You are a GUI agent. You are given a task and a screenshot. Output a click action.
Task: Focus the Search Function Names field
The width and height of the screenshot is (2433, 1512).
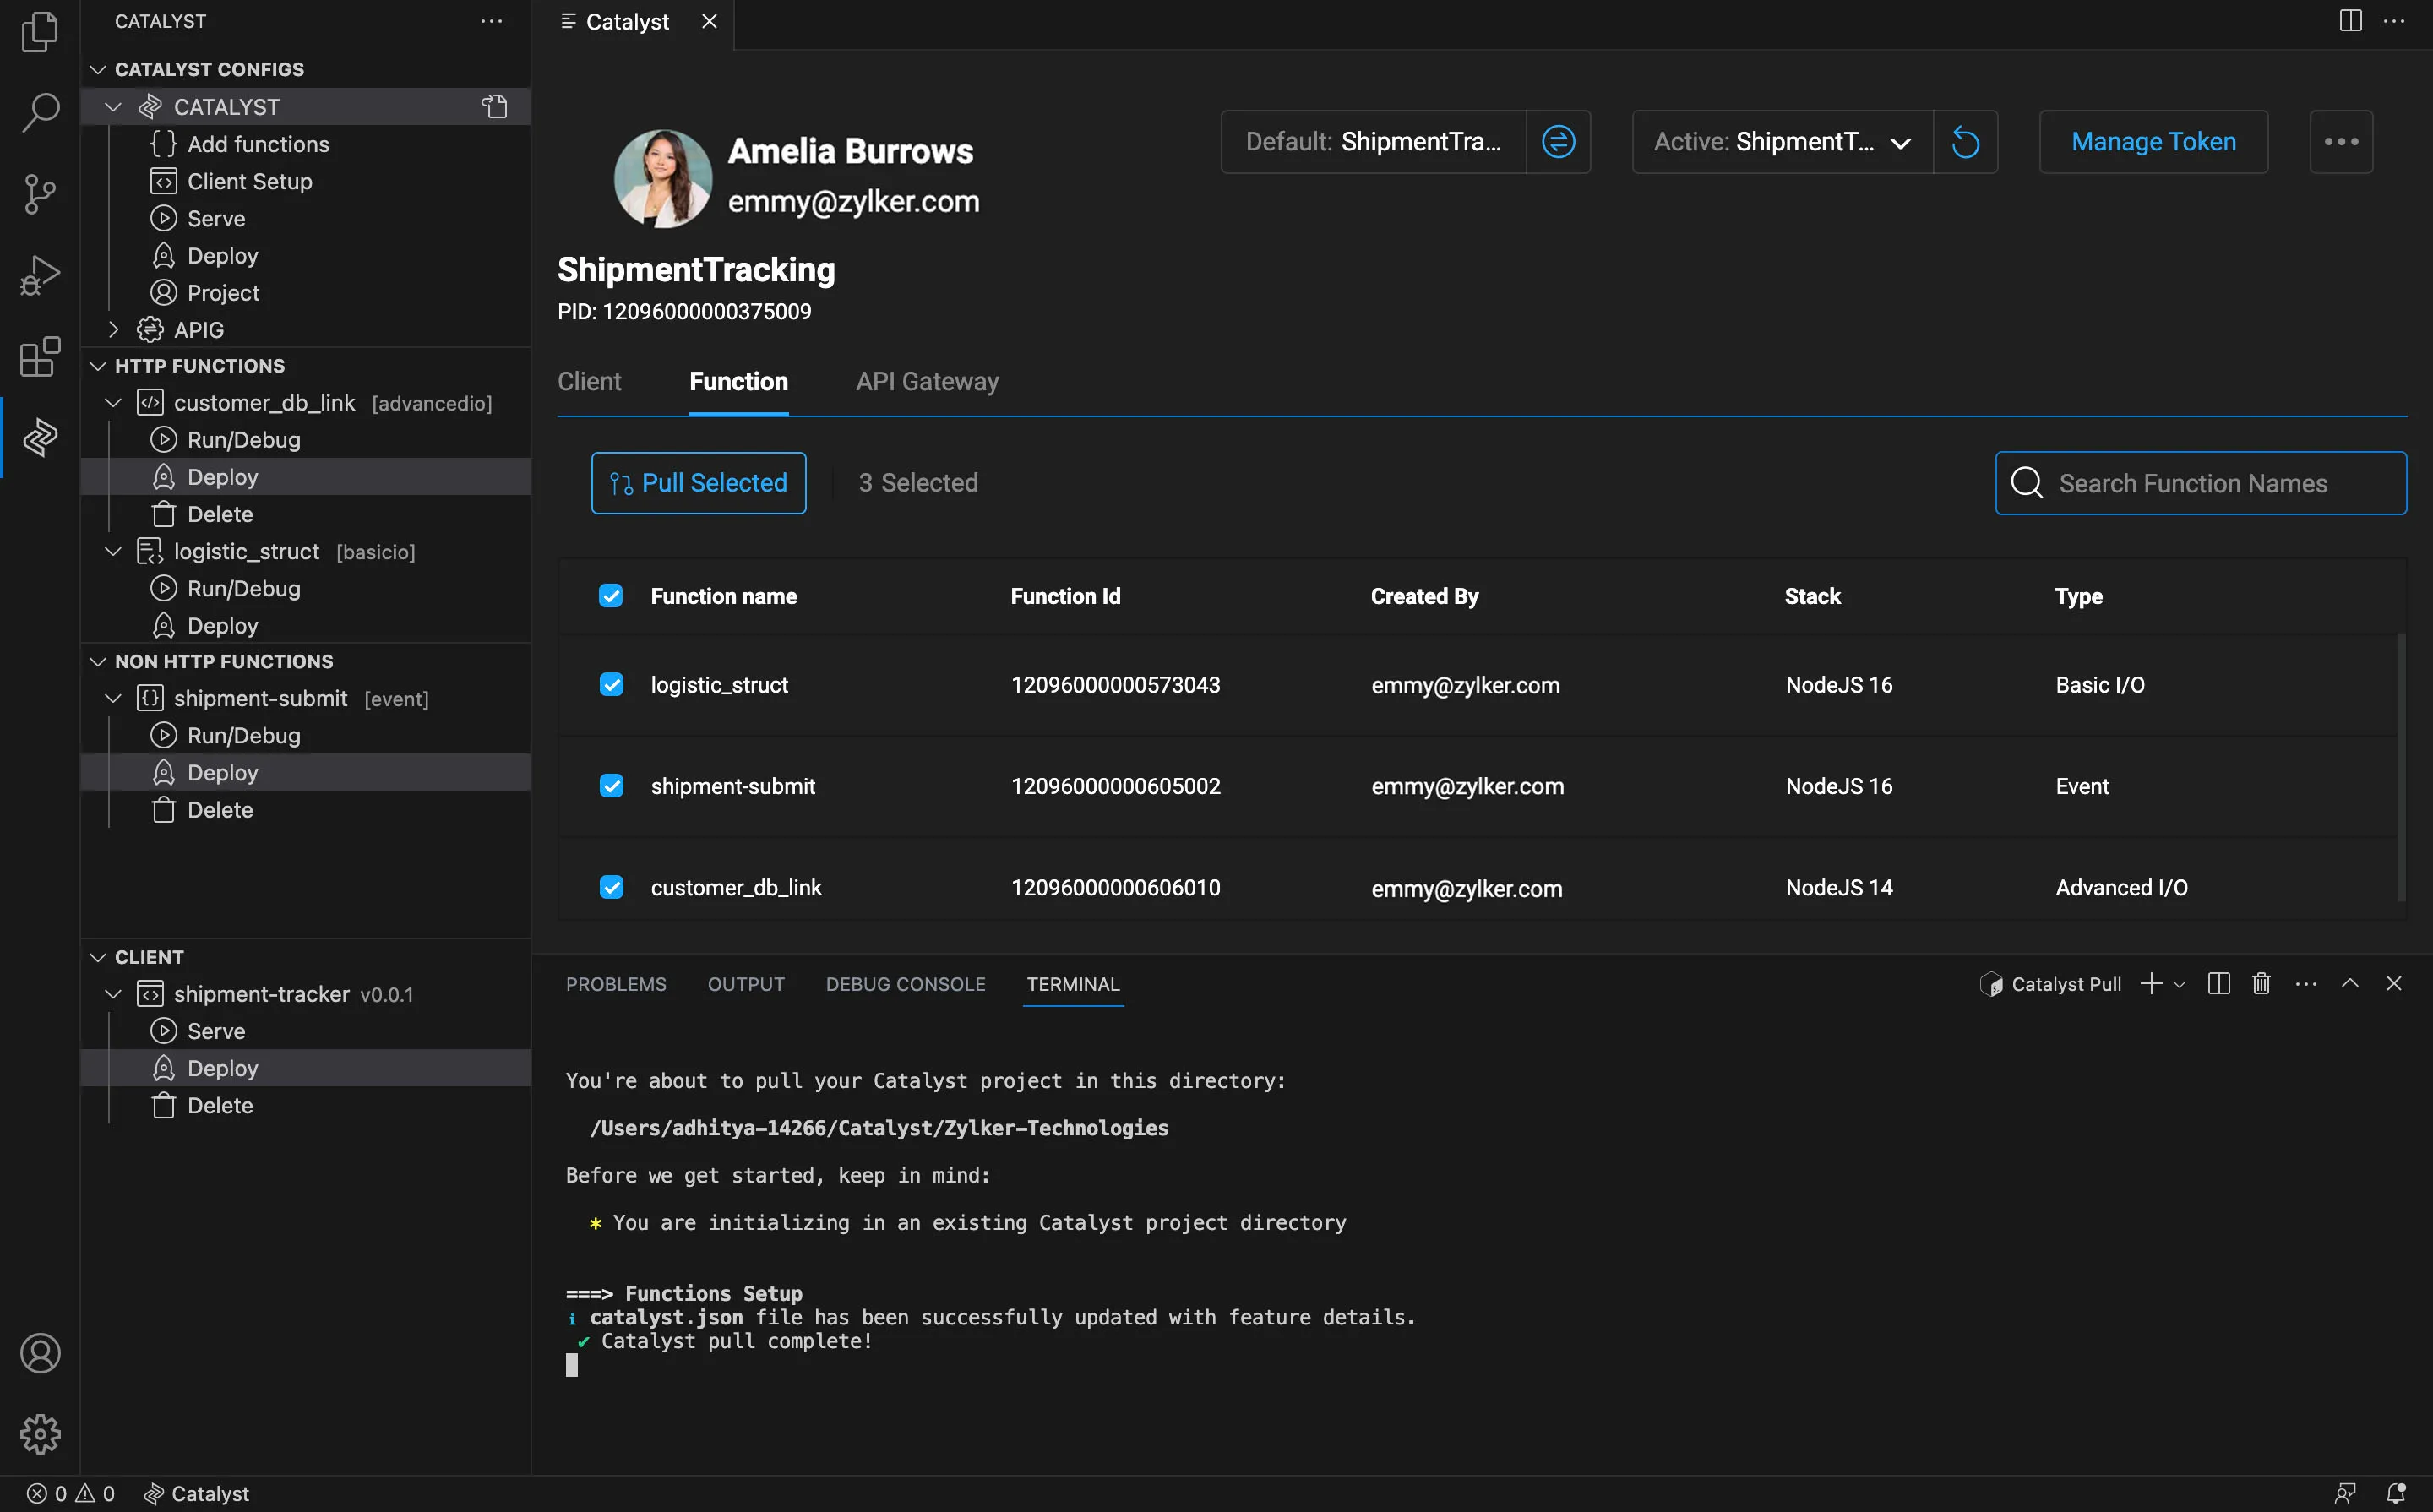[2201, 483]
